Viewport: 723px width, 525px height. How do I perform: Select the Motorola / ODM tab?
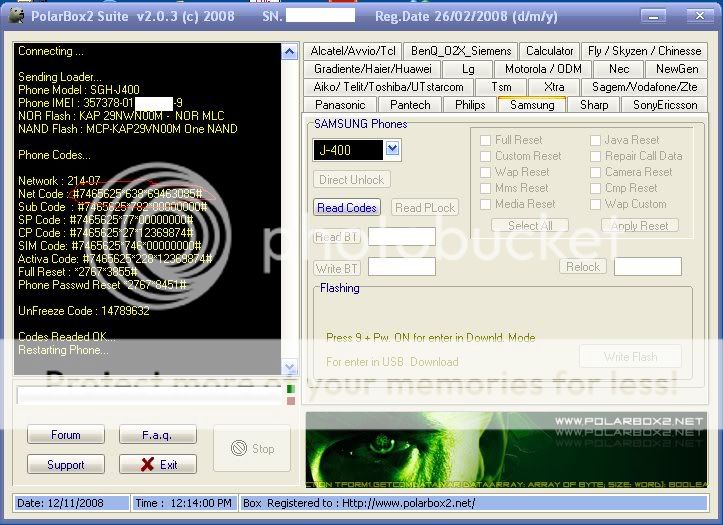(543, 69)
